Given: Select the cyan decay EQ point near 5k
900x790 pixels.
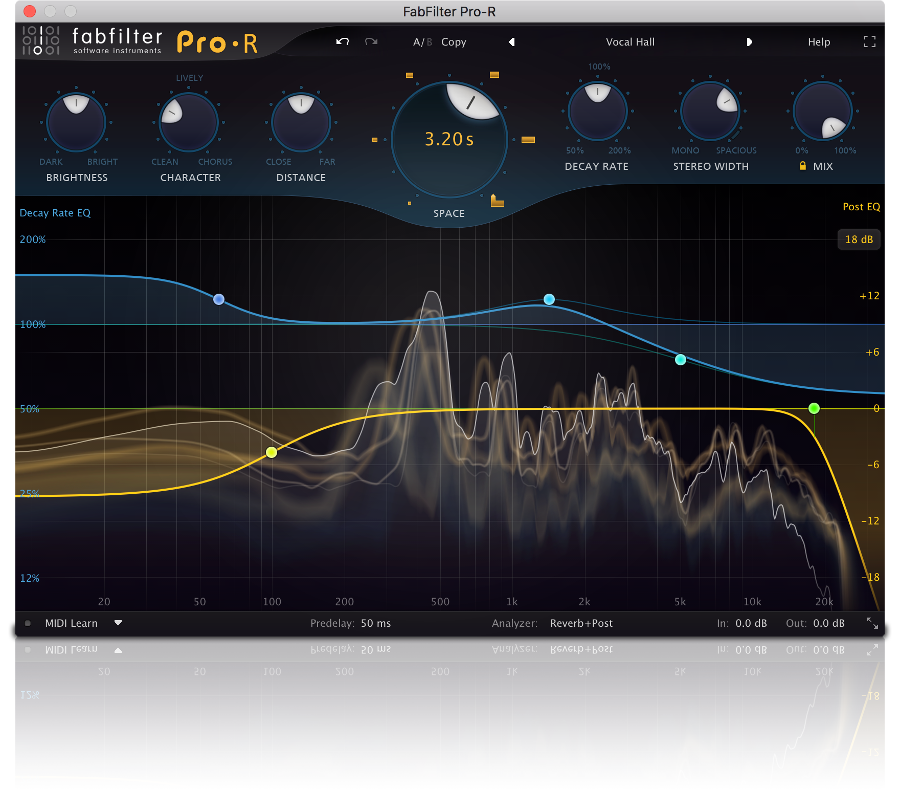Looking at the screenshot, I should pos(680,359).
